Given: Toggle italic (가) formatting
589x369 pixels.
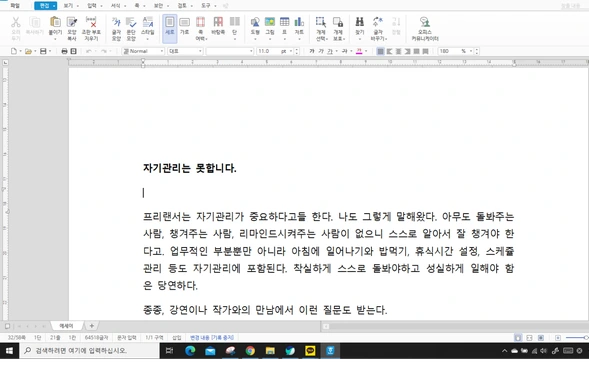Looking at the screenshot, I should coord(321,51).
